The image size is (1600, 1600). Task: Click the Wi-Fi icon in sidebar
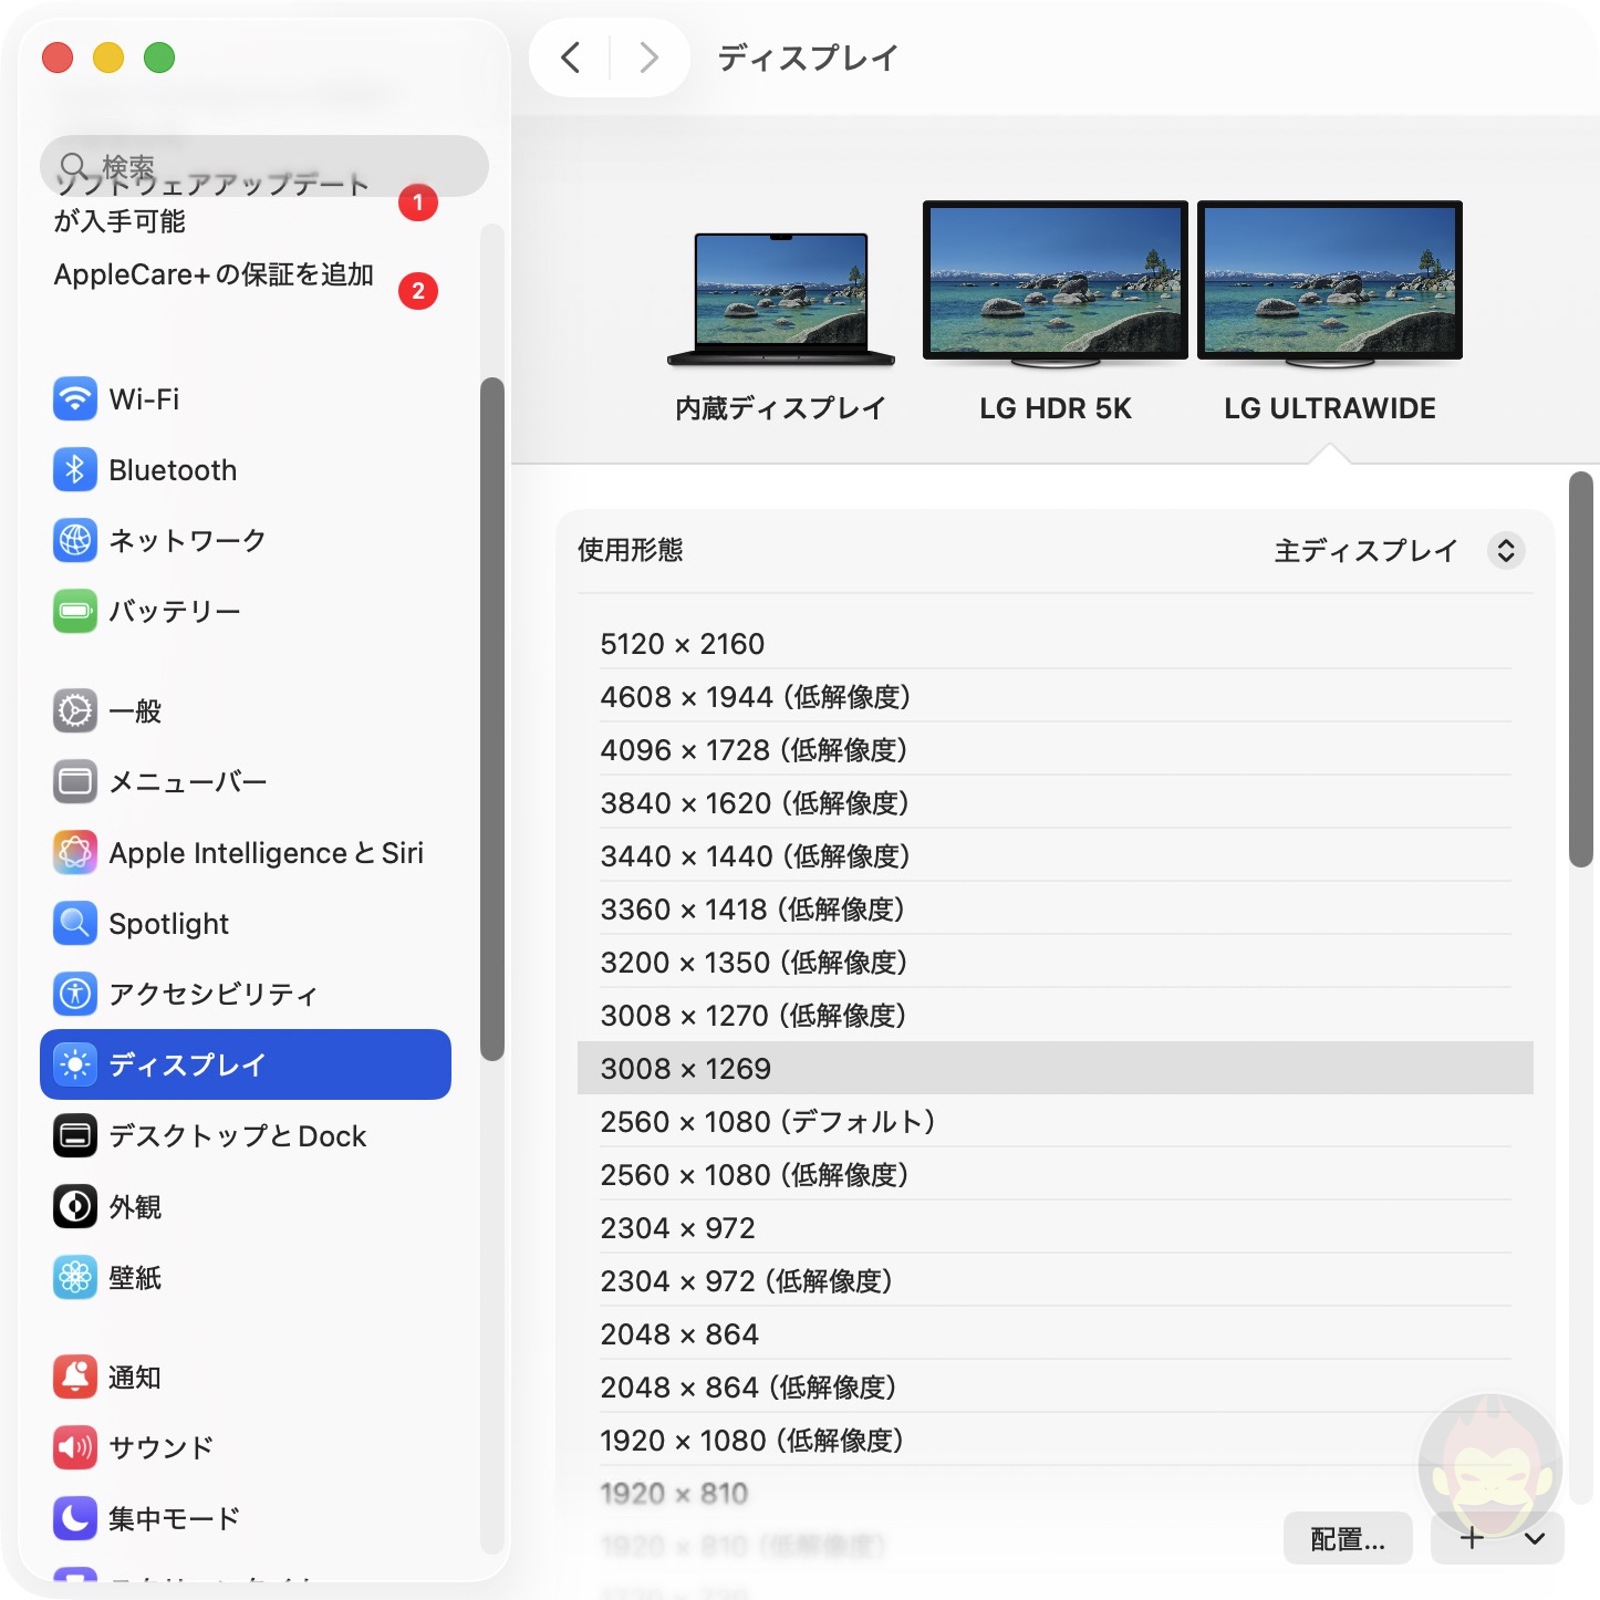pos(75,399)
